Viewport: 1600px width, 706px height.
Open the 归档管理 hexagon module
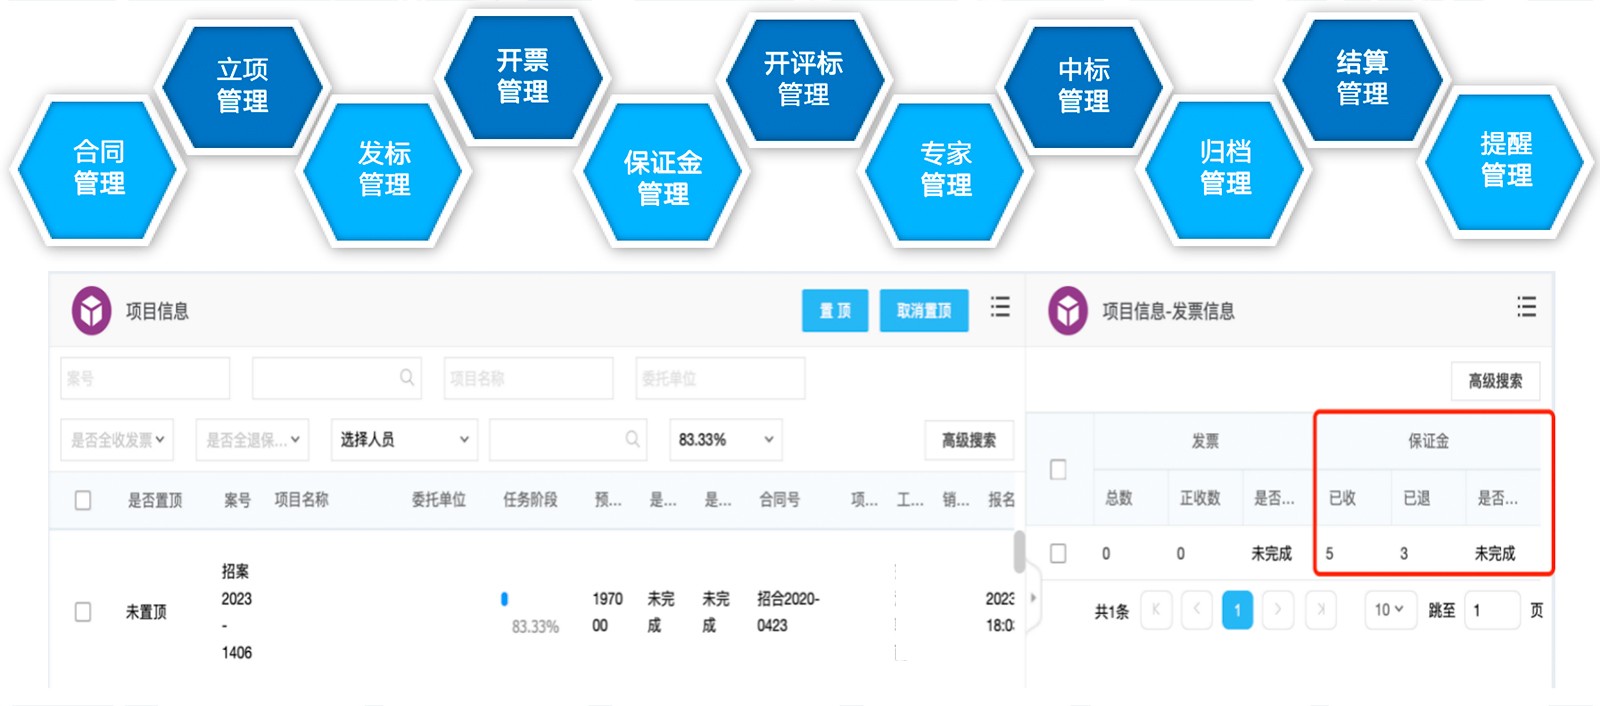(x=1226, y=169)
